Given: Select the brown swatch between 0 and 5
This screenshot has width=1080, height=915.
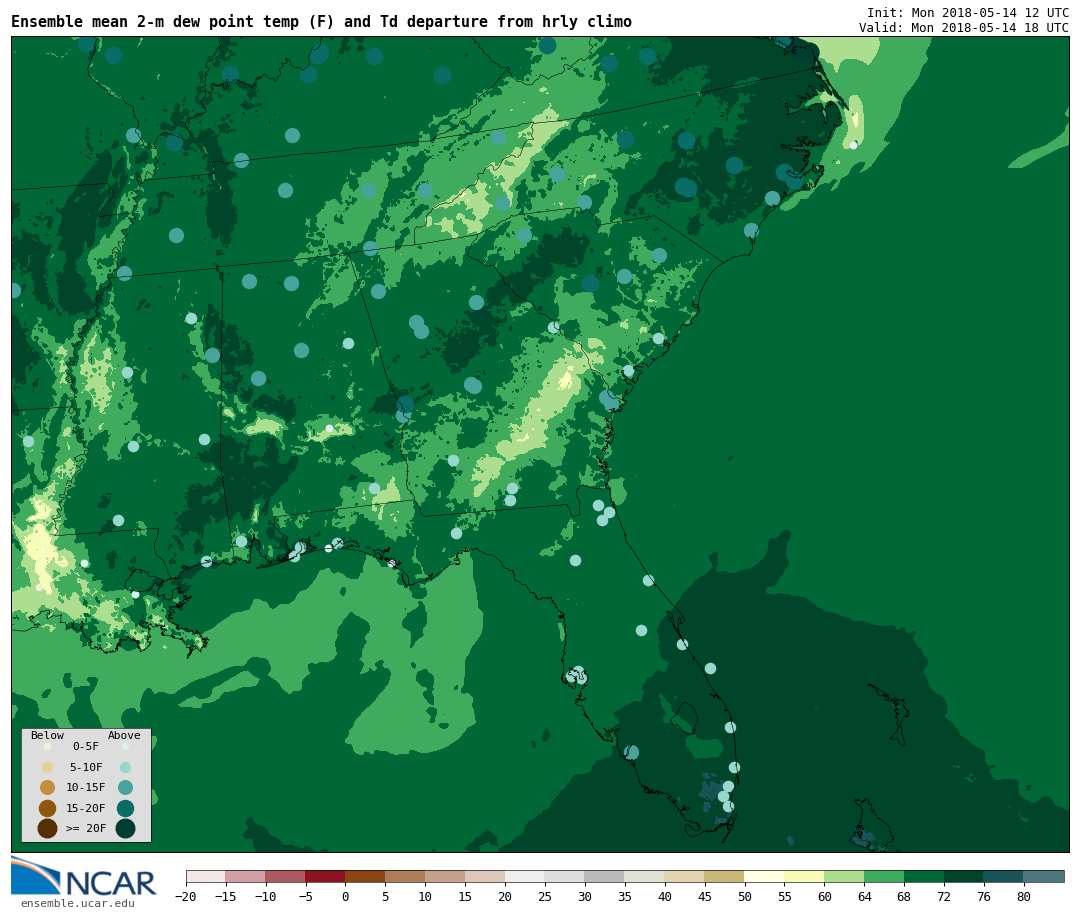Looking at the screenshot, I should coord(365,877).
